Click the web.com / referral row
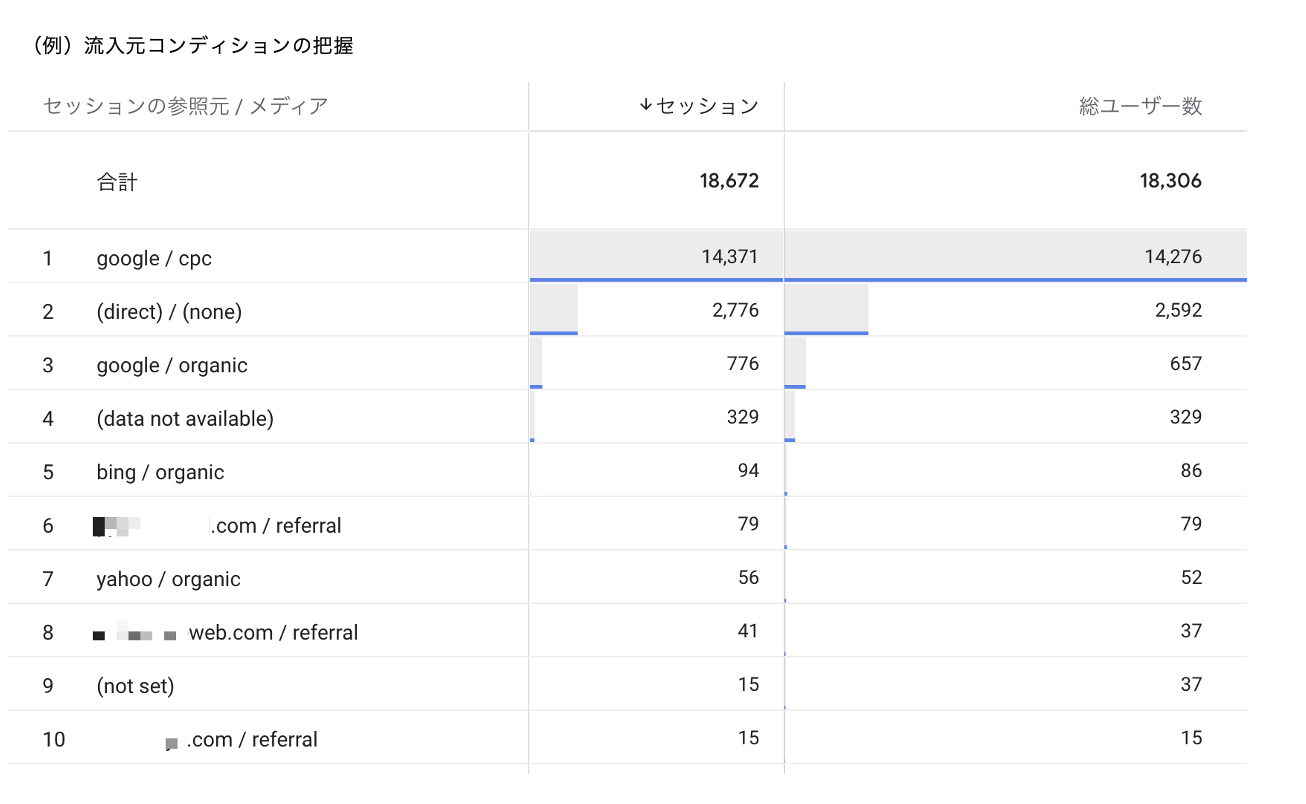The height and width of the screenshot is (804, 1306). (272, 633)
